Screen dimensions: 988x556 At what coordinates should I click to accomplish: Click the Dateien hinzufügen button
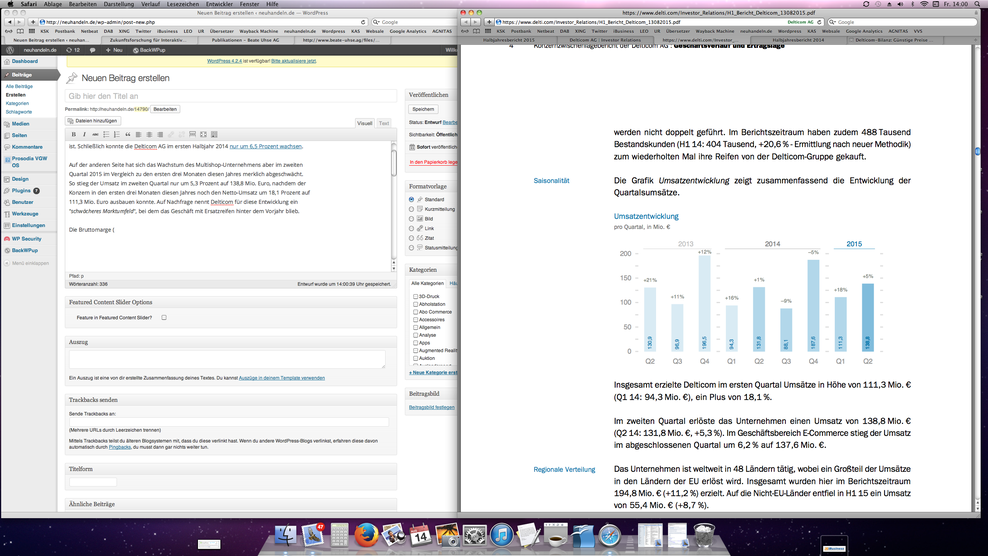[x=93, y=120]
